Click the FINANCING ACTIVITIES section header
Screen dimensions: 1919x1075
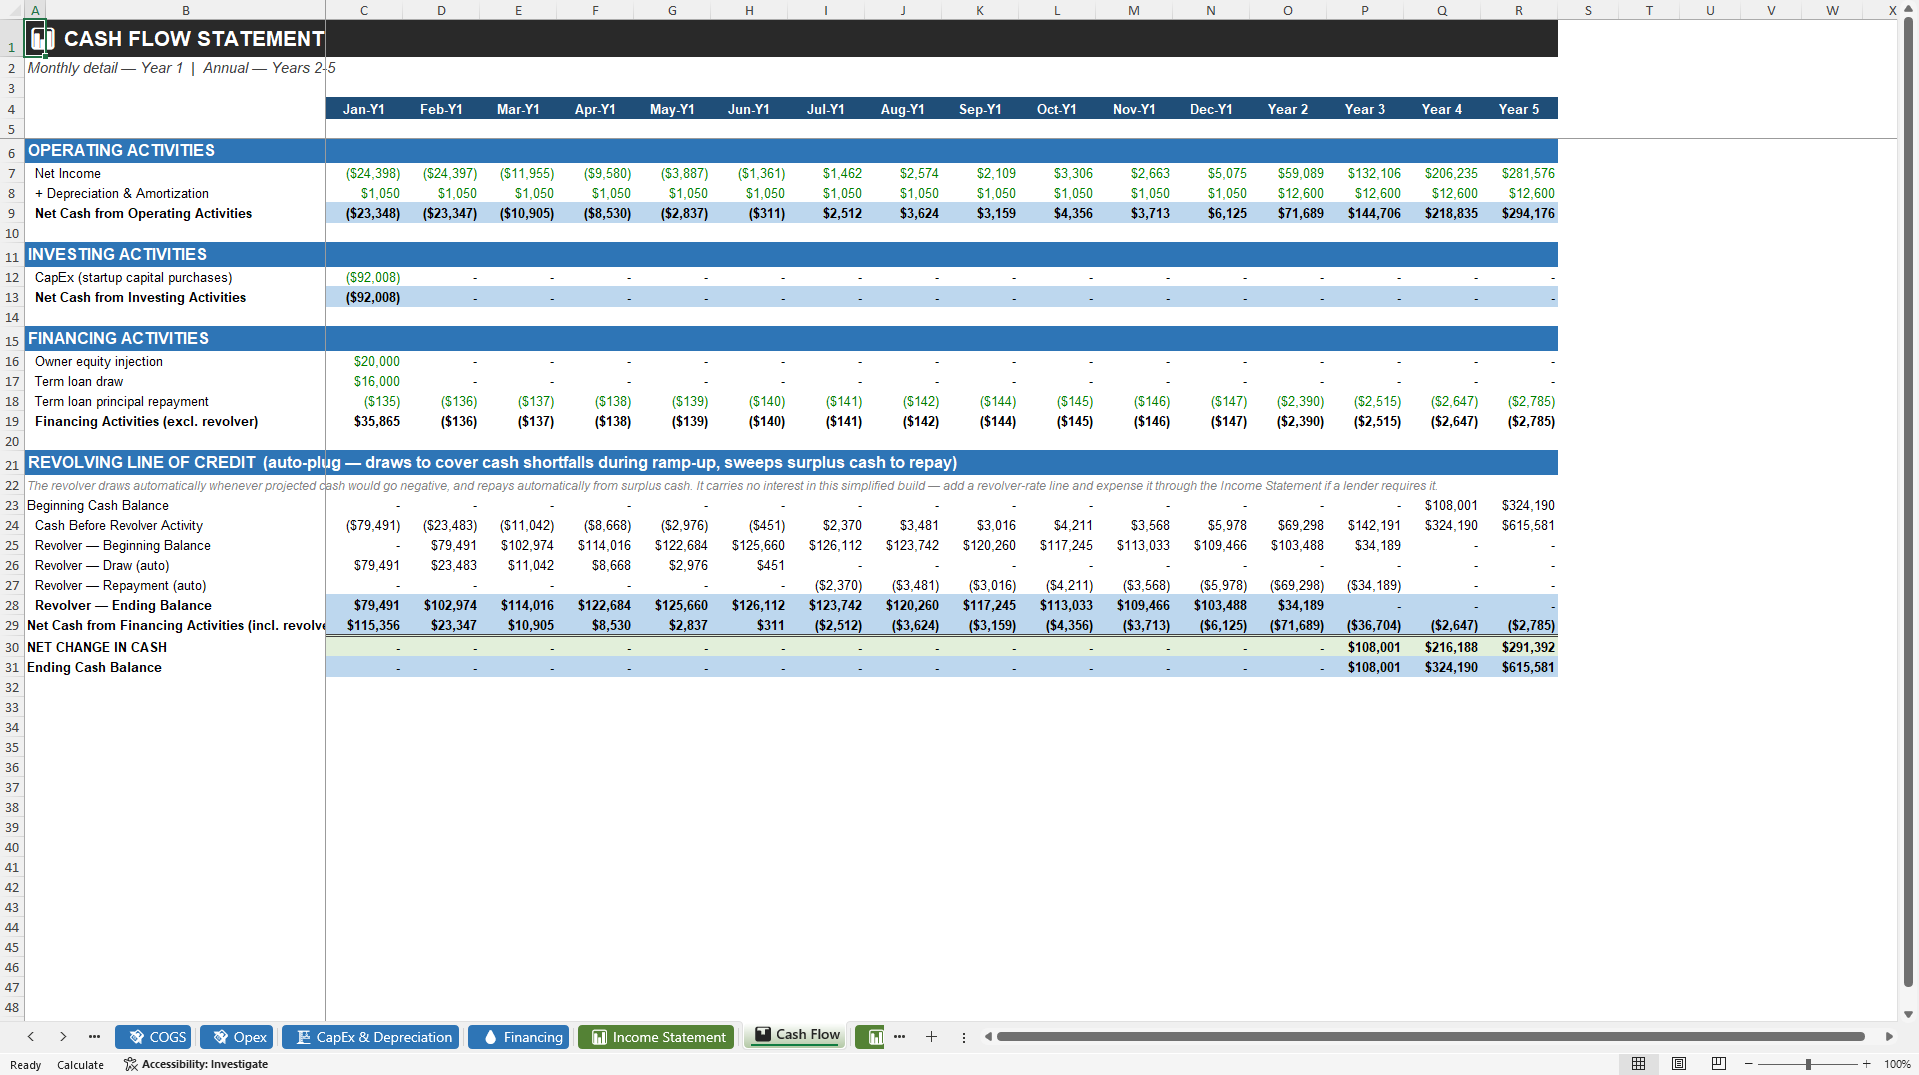(x=118, y=338)
